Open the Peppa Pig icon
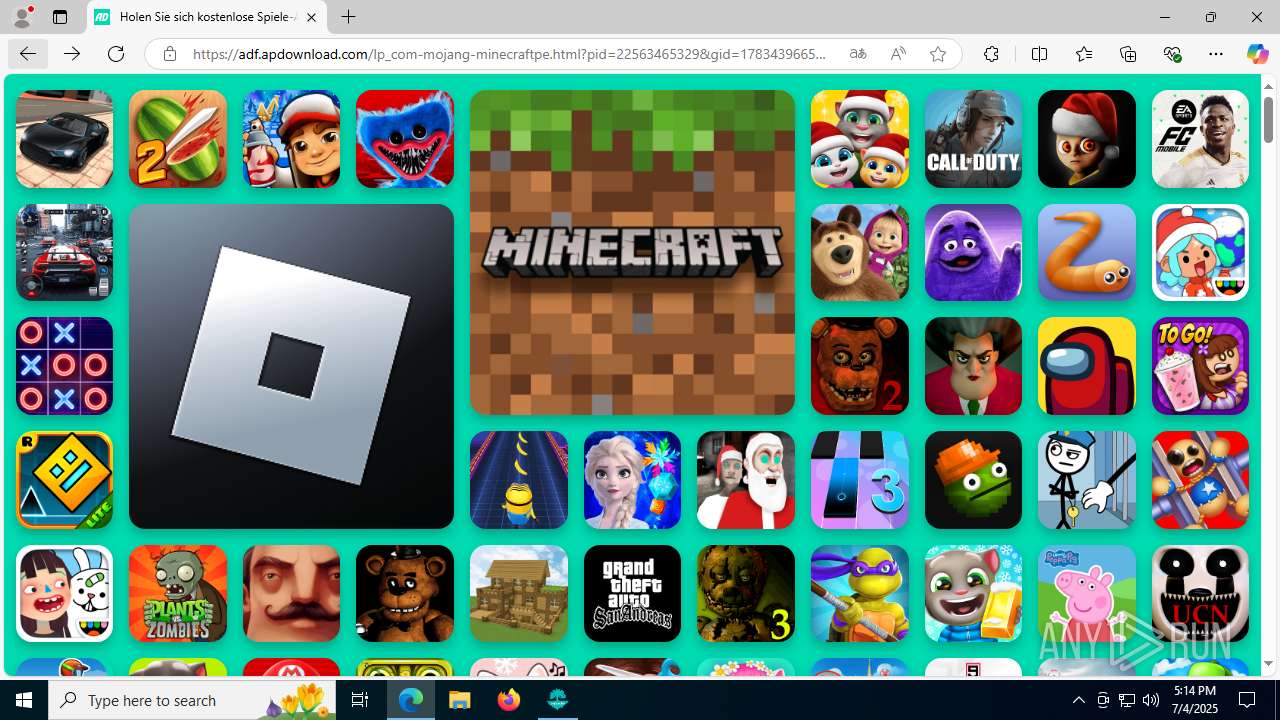This screenshot has height=720, width=1280. (1087, 593)
